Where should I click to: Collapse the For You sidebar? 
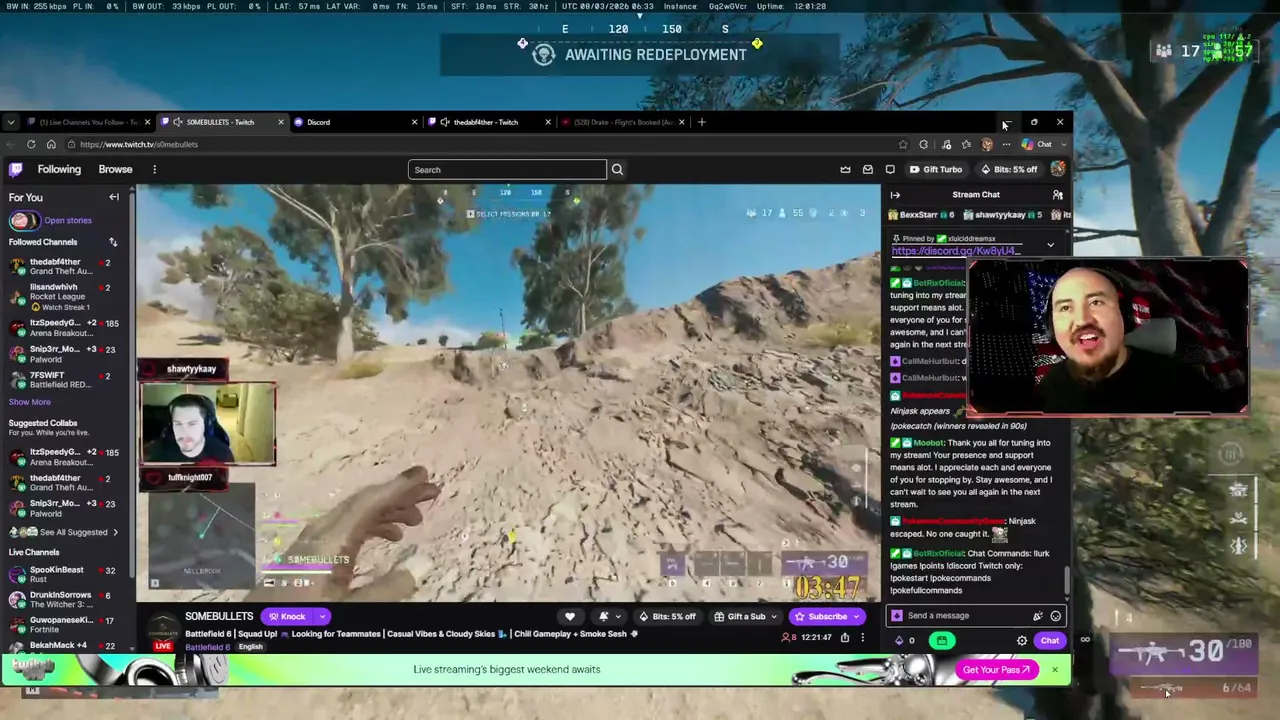pos(114,197)
